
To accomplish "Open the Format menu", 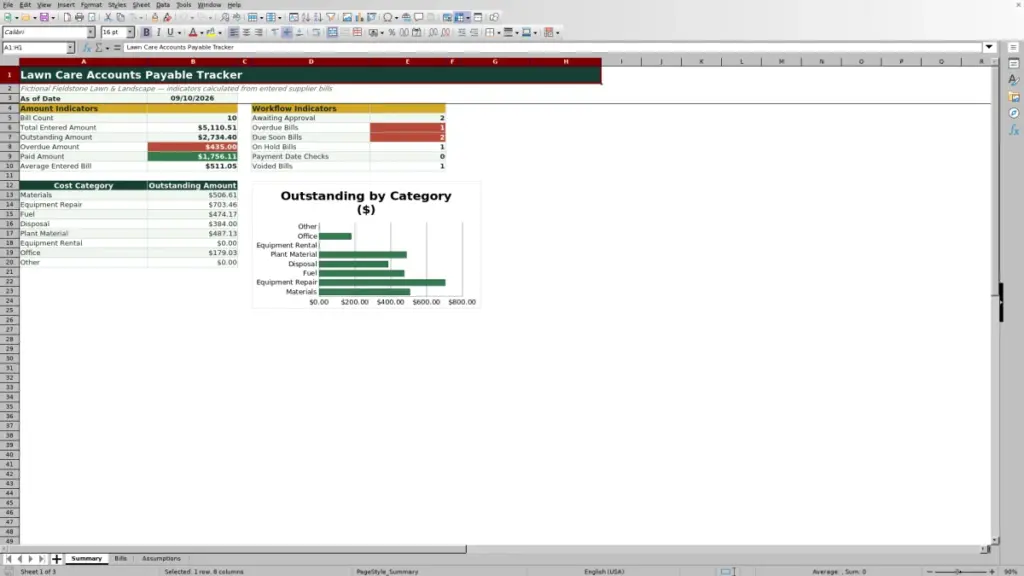I will click(x=91, y=5).
